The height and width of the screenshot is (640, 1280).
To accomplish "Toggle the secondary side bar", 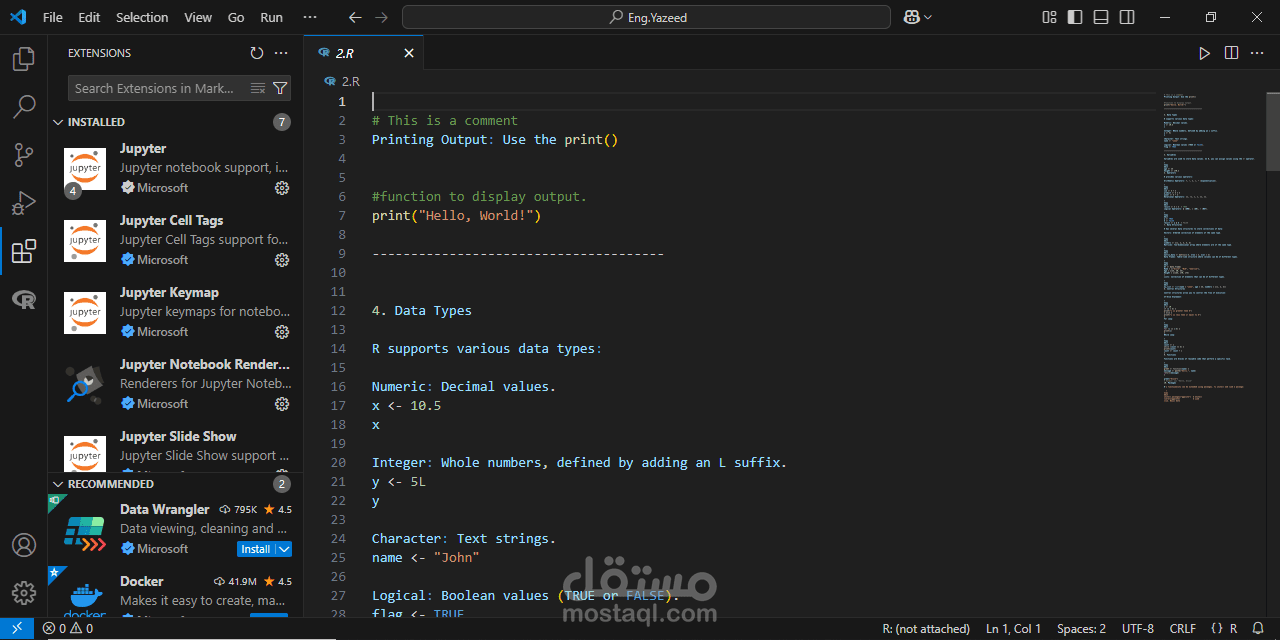I will tap(1127, 17).
